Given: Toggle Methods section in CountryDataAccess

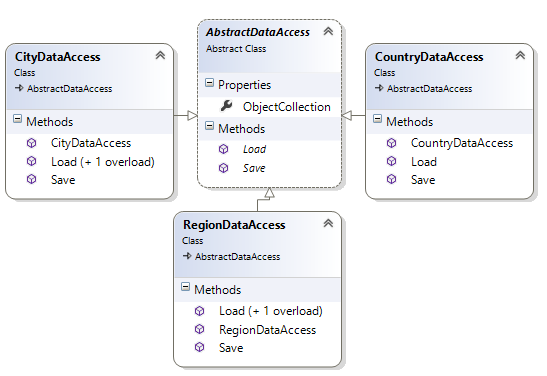Looking at the screenshot, I should 377,119.
